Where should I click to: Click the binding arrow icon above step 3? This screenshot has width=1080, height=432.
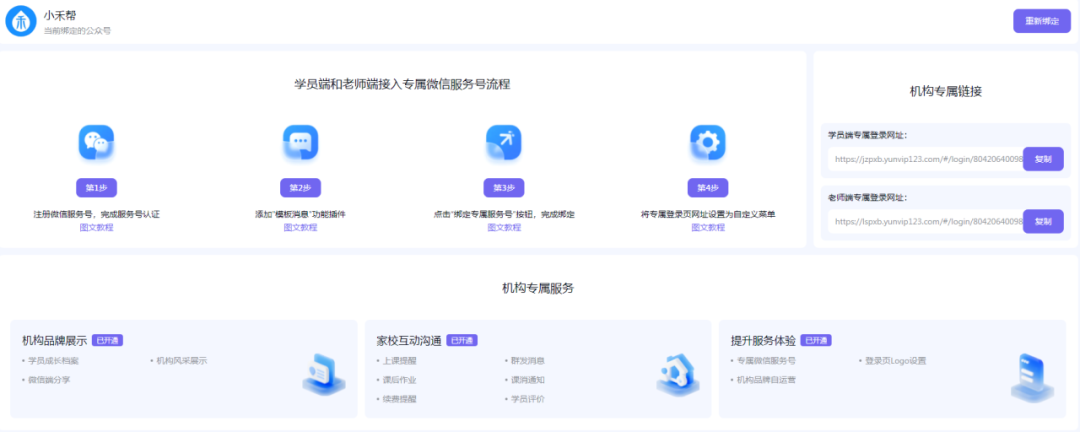[503, 143]
